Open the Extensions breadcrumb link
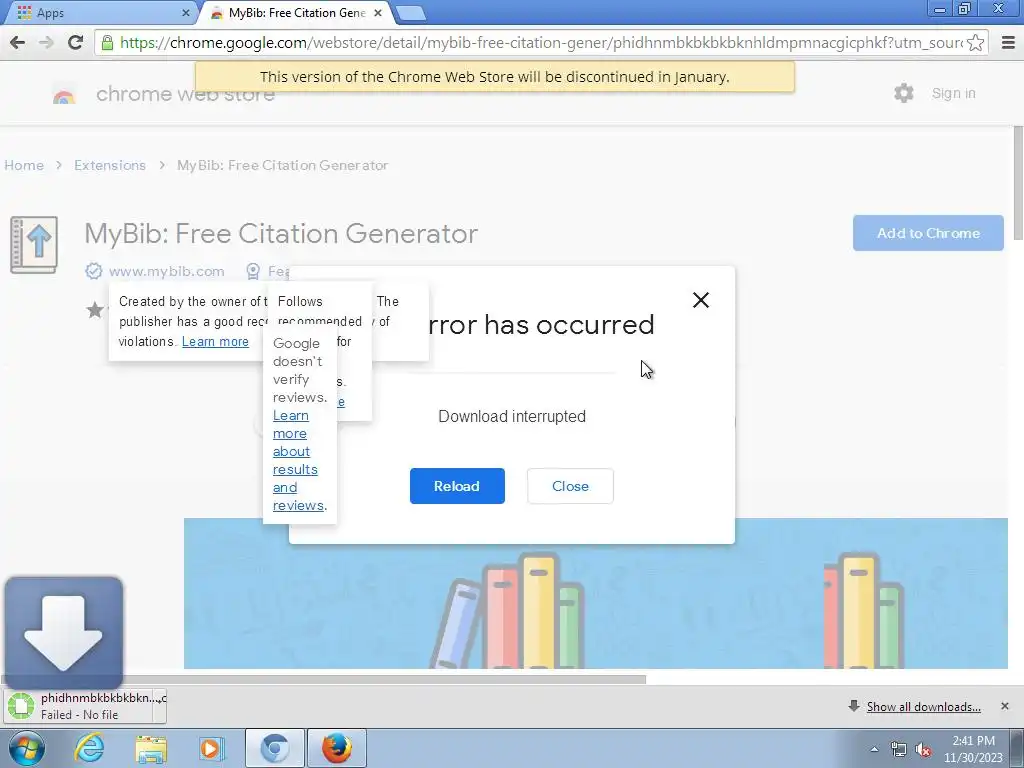The width and height of the screenshot is (1024, 768). point(110,165)
